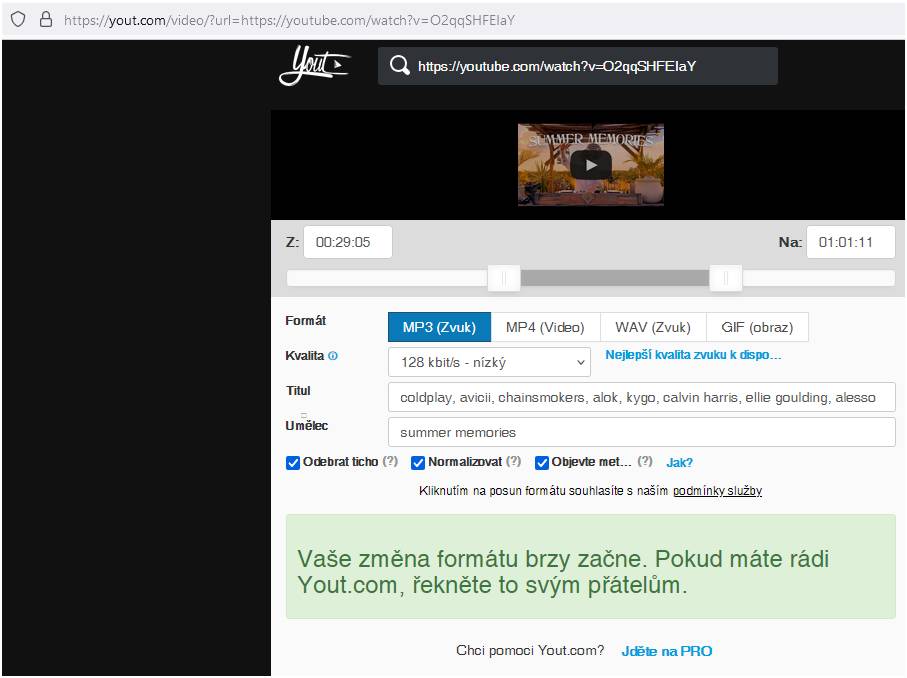Choose the WAV (Zvuk) format tab
Screen dimensions: 907x678
coord(653,327)
